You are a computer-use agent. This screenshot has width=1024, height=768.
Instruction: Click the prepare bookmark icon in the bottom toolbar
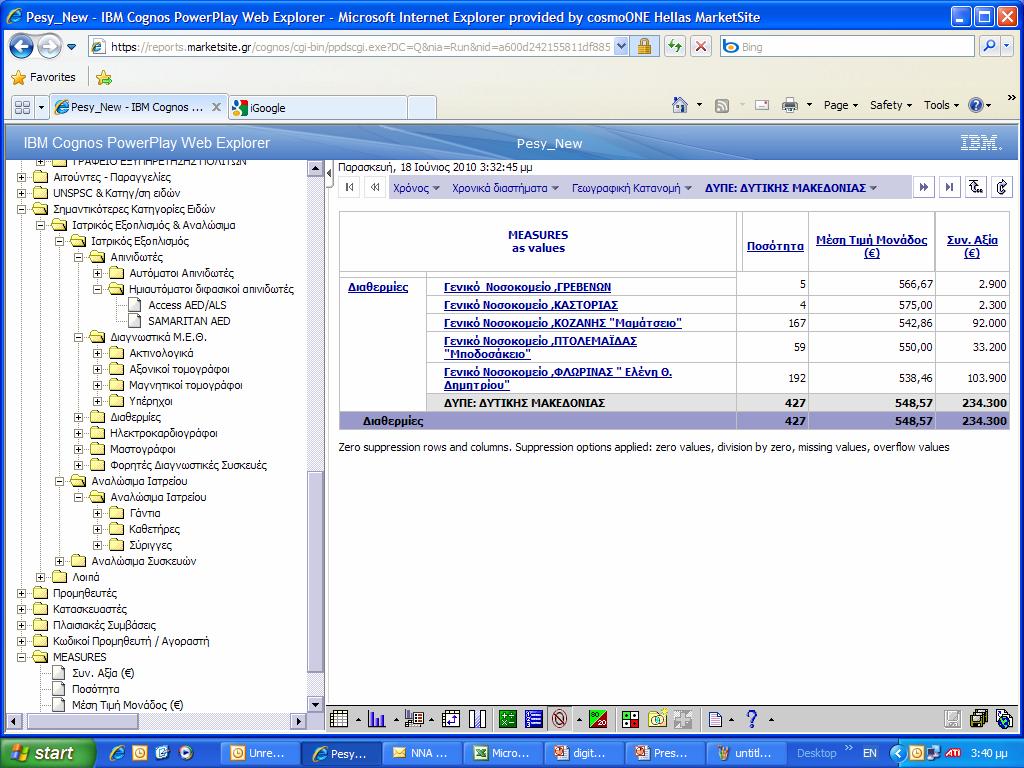(x=1004, y=719)
